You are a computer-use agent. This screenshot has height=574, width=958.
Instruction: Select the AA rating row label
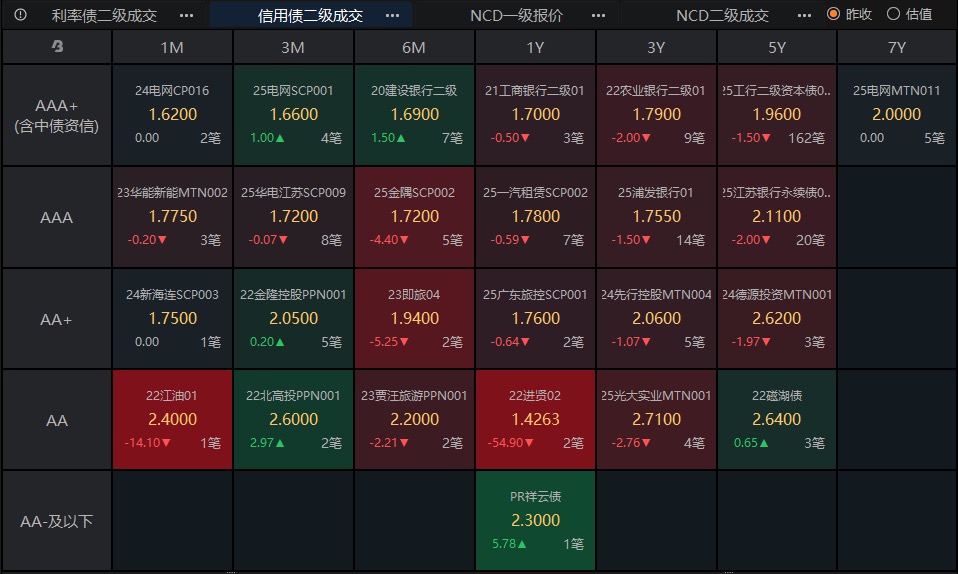(x=57, y=420)
